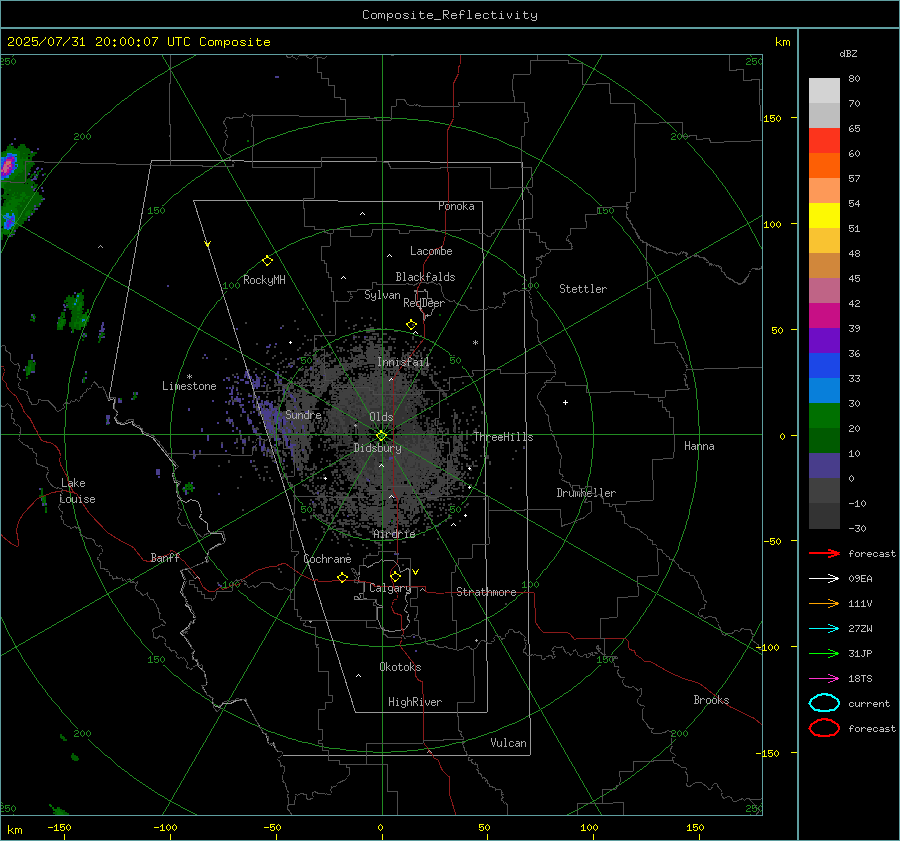
Task: Click the magenta 42 dBZ color swatch
Action: [x=824, y=315]
